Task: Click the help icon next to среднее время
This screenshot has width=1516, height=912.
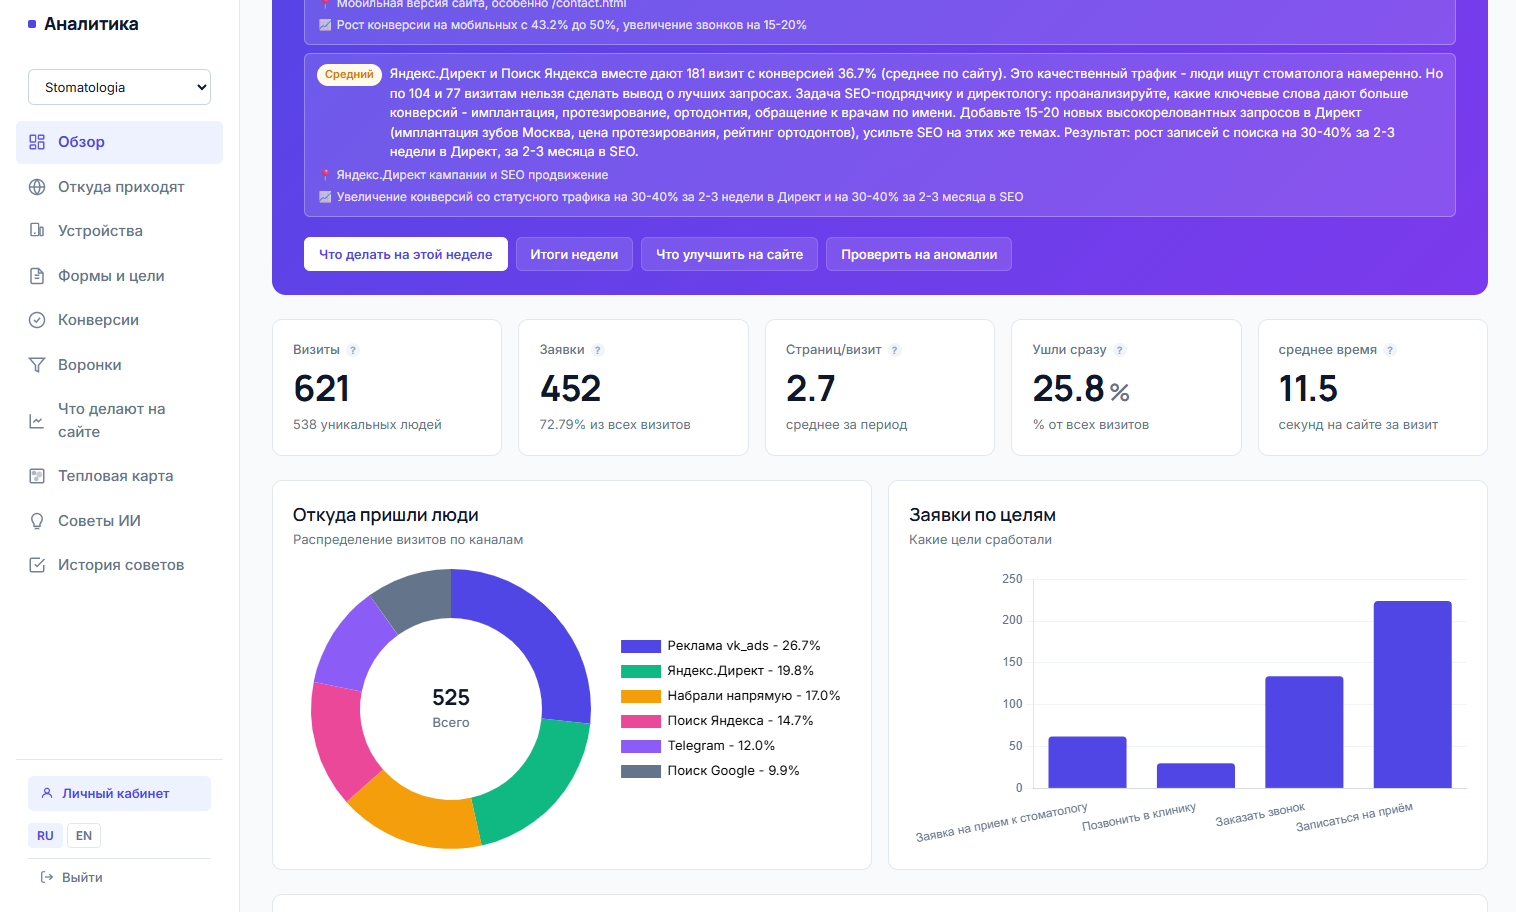Action: coord(1390,350)
